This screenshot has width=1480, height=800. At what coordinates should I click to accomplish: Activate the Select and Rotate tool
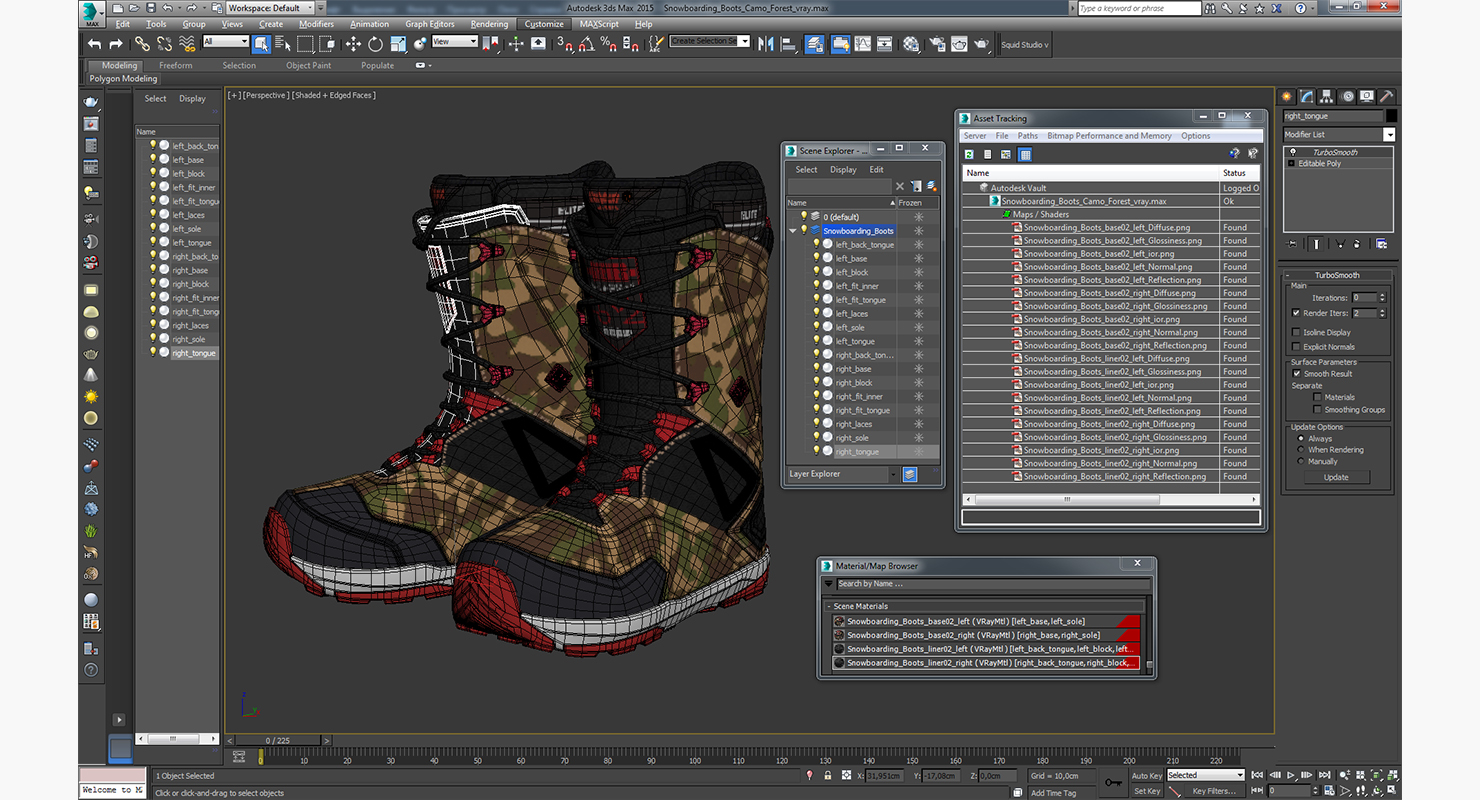(375, 44)
